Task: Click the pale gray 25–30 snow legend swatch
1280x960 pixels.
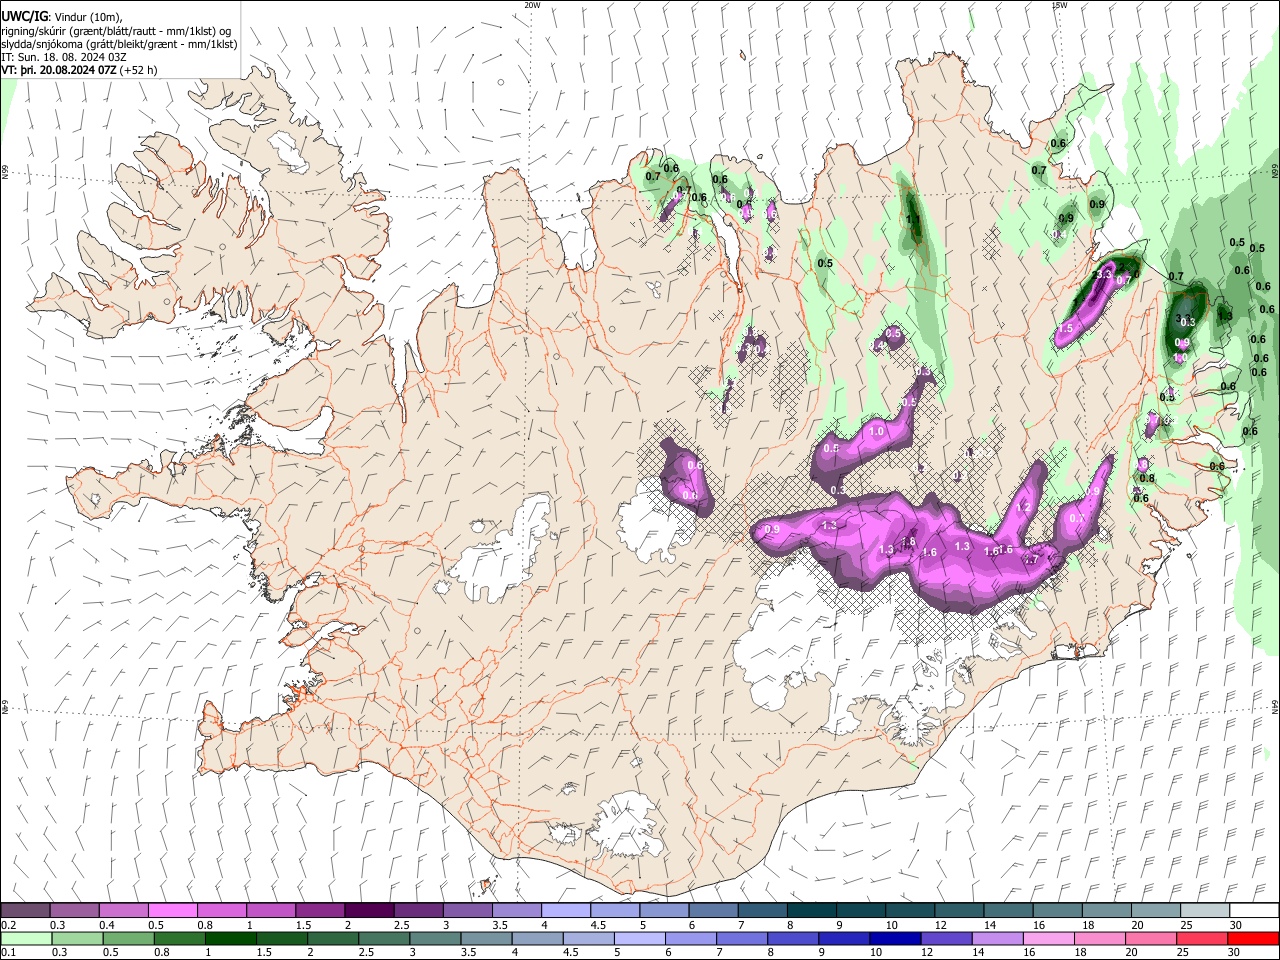Action: click(x=1205, y=911)
